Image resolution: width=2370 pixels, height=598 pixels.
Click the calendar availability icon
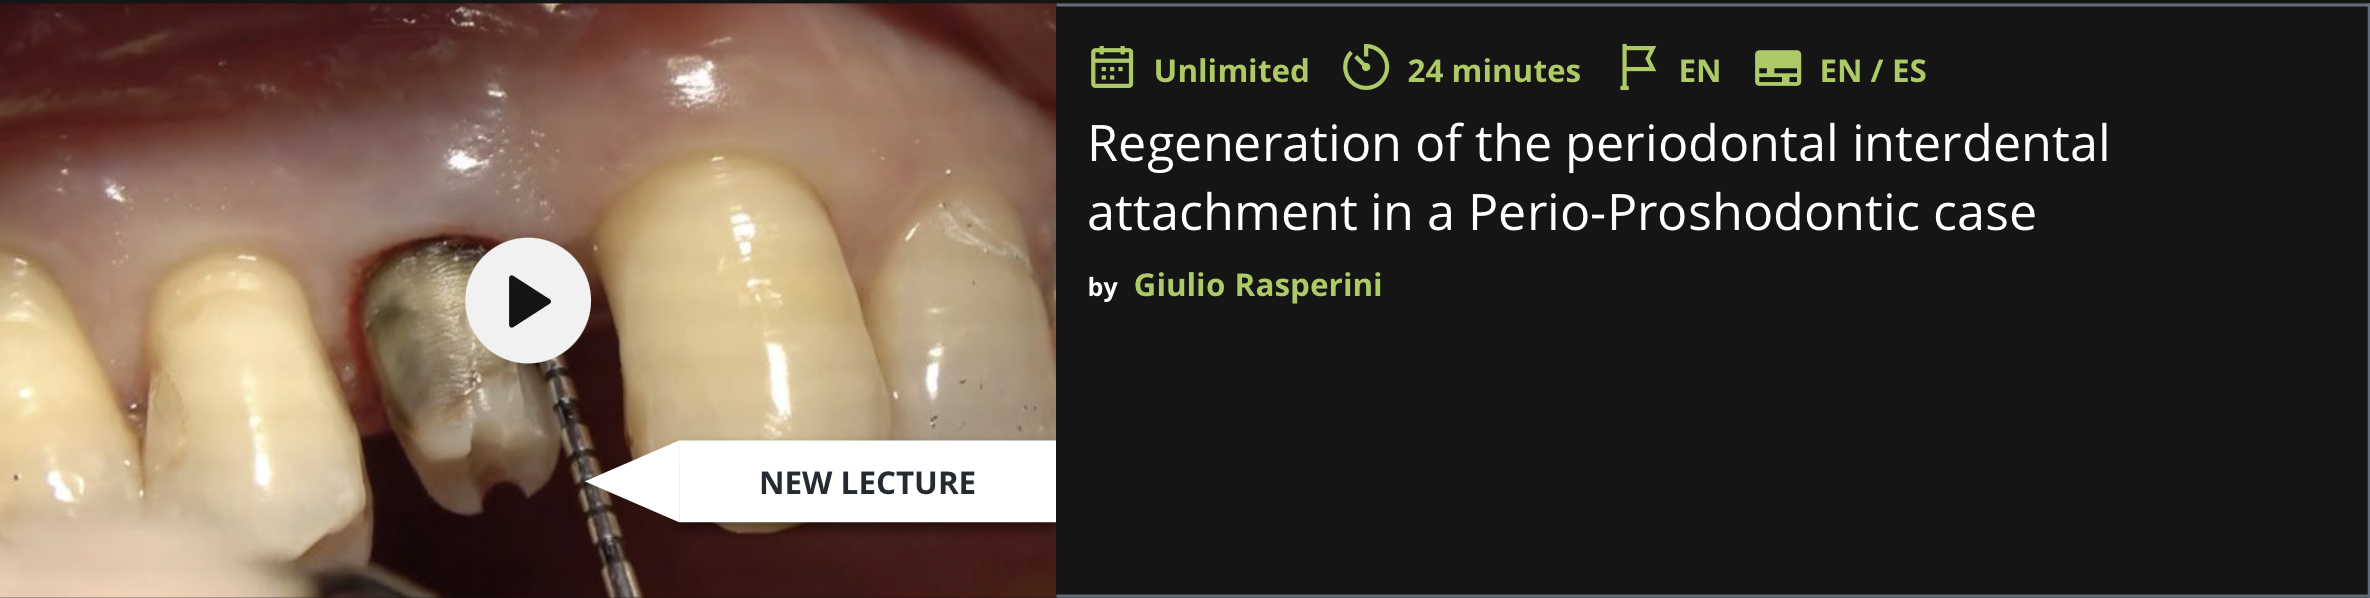click(1111, 68)
